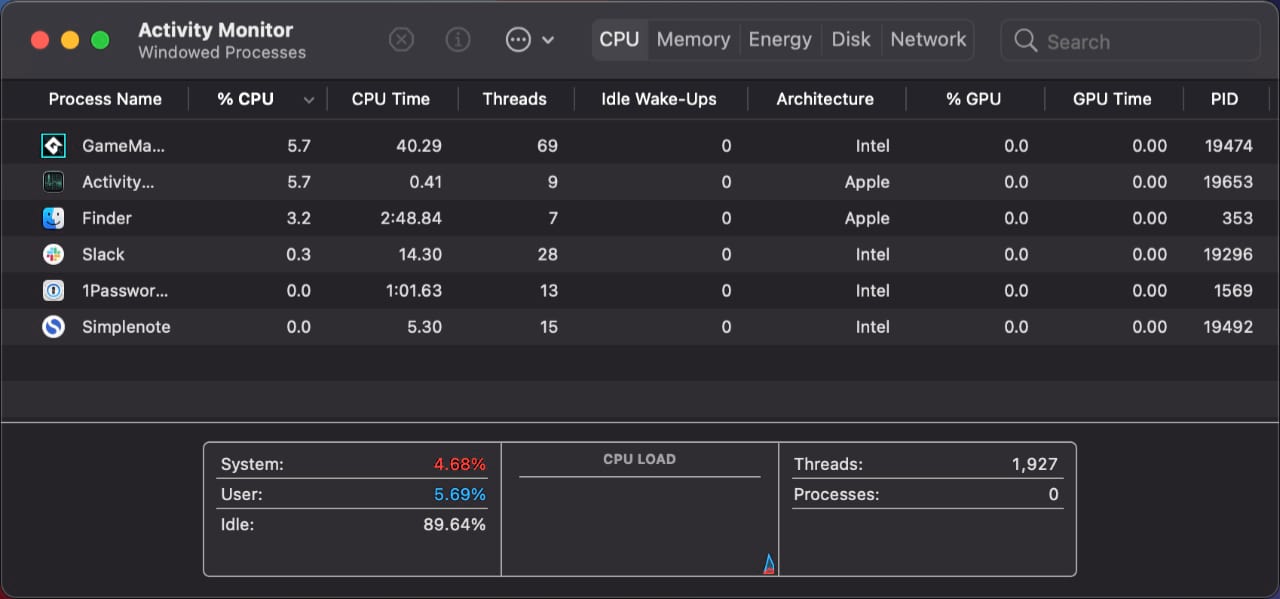Click the Processes count label
Image resolution: width=1280 pixels, height=599 pixels.
click(x=836, y=495)
